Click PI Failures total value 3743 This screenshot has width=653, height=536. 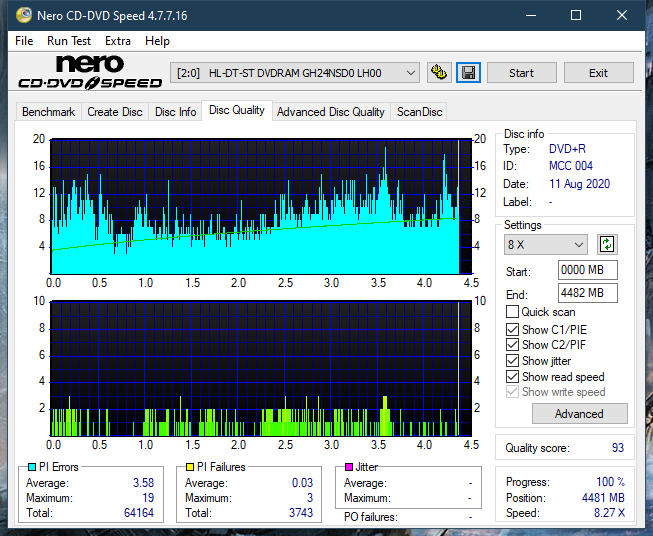click(x=301, y=513)
